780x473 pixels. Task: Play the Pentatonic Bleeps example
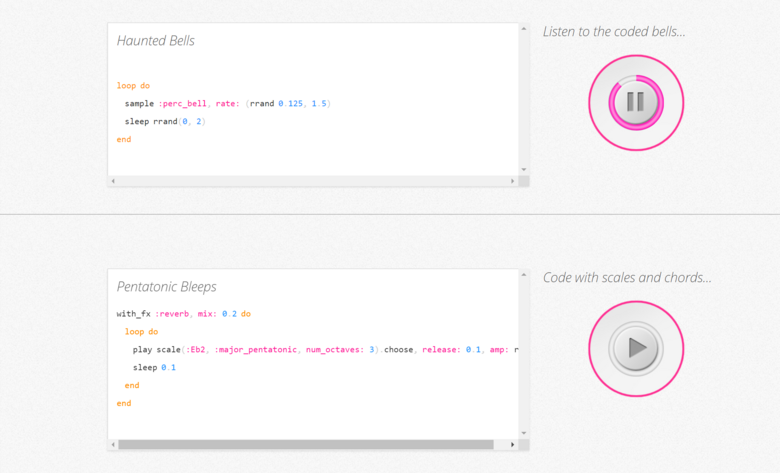(636, 349)
